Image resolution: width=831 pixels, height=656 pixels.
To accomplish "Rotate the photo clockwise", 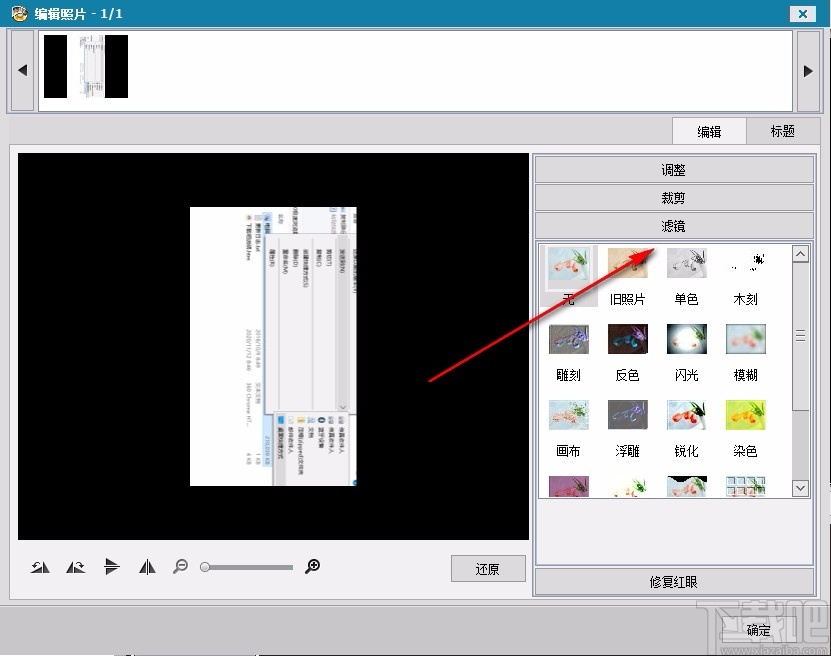I will [x=75, y=566].
